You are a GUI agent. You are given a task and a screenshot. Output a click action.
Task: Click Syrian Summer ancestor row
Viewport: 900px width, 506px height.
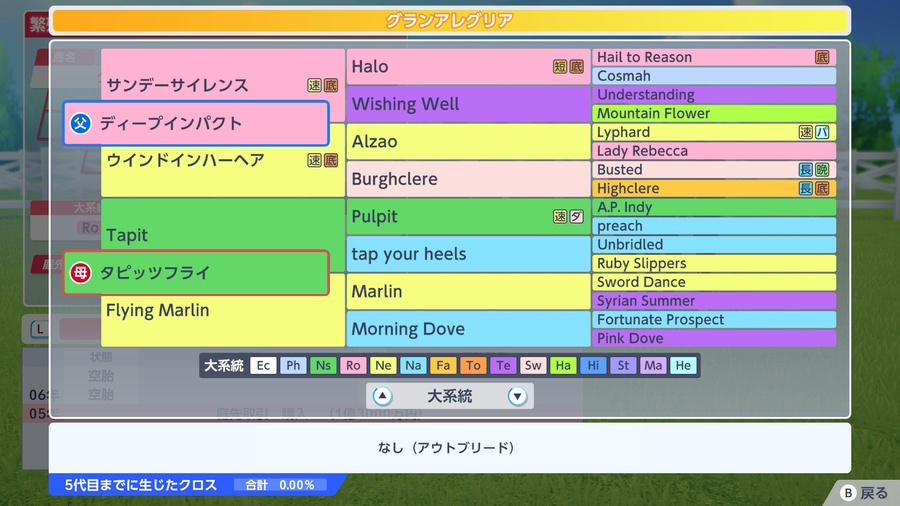[x=714, y=301]
